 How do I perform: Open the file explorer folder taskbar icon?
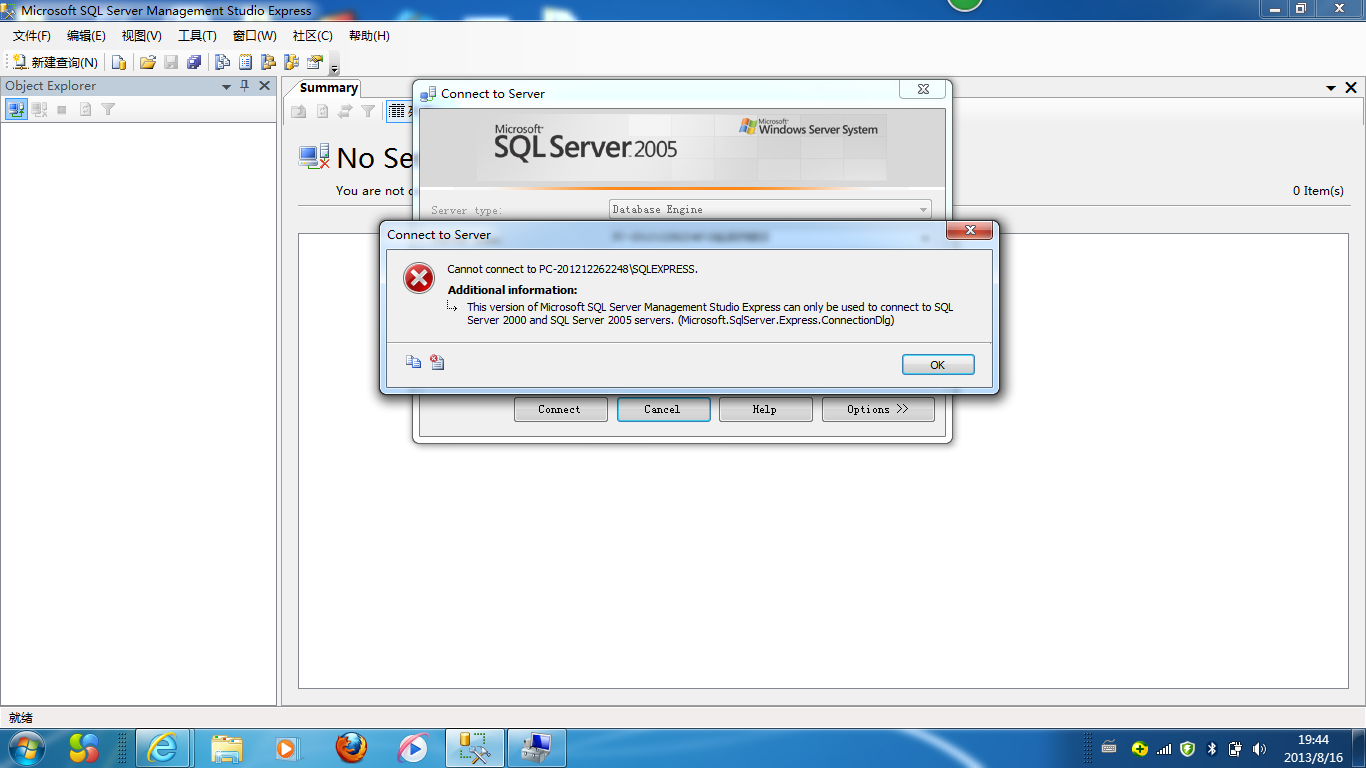point(227,748)
